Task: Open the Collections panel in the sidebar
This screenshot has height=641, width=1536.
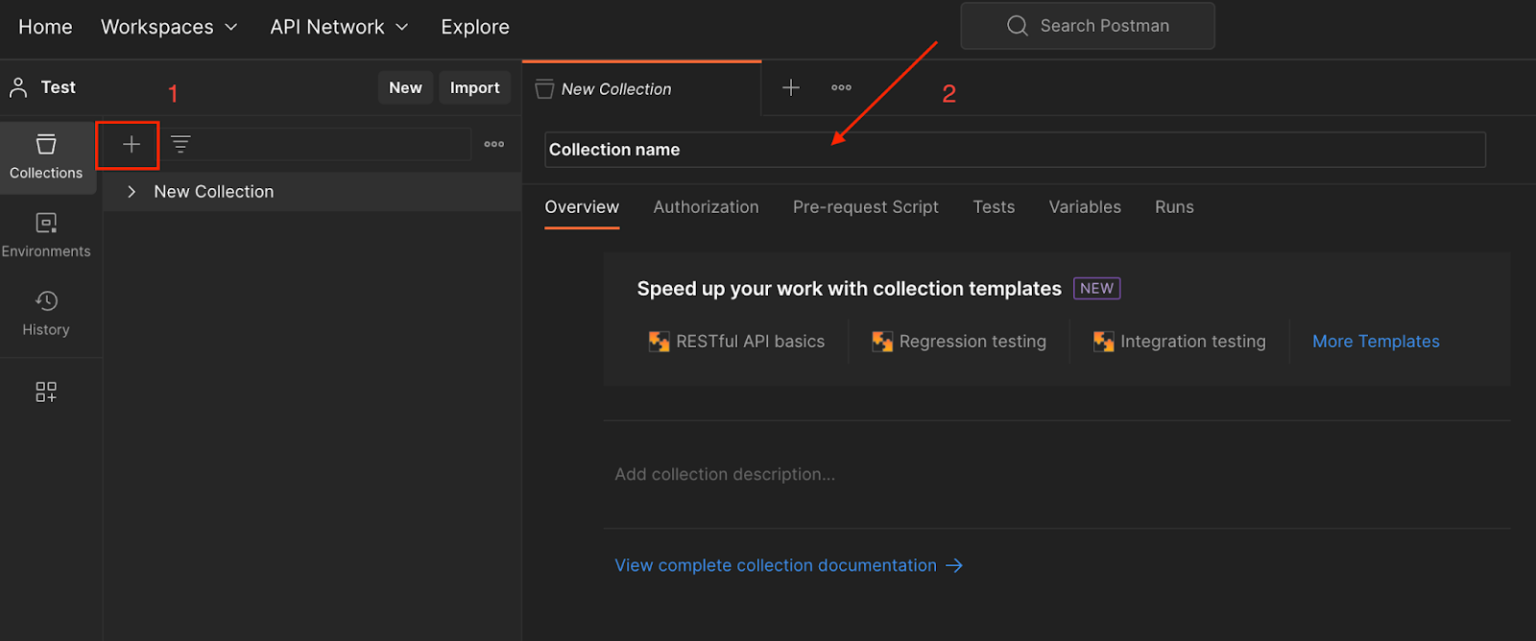Action: (46, 157)
